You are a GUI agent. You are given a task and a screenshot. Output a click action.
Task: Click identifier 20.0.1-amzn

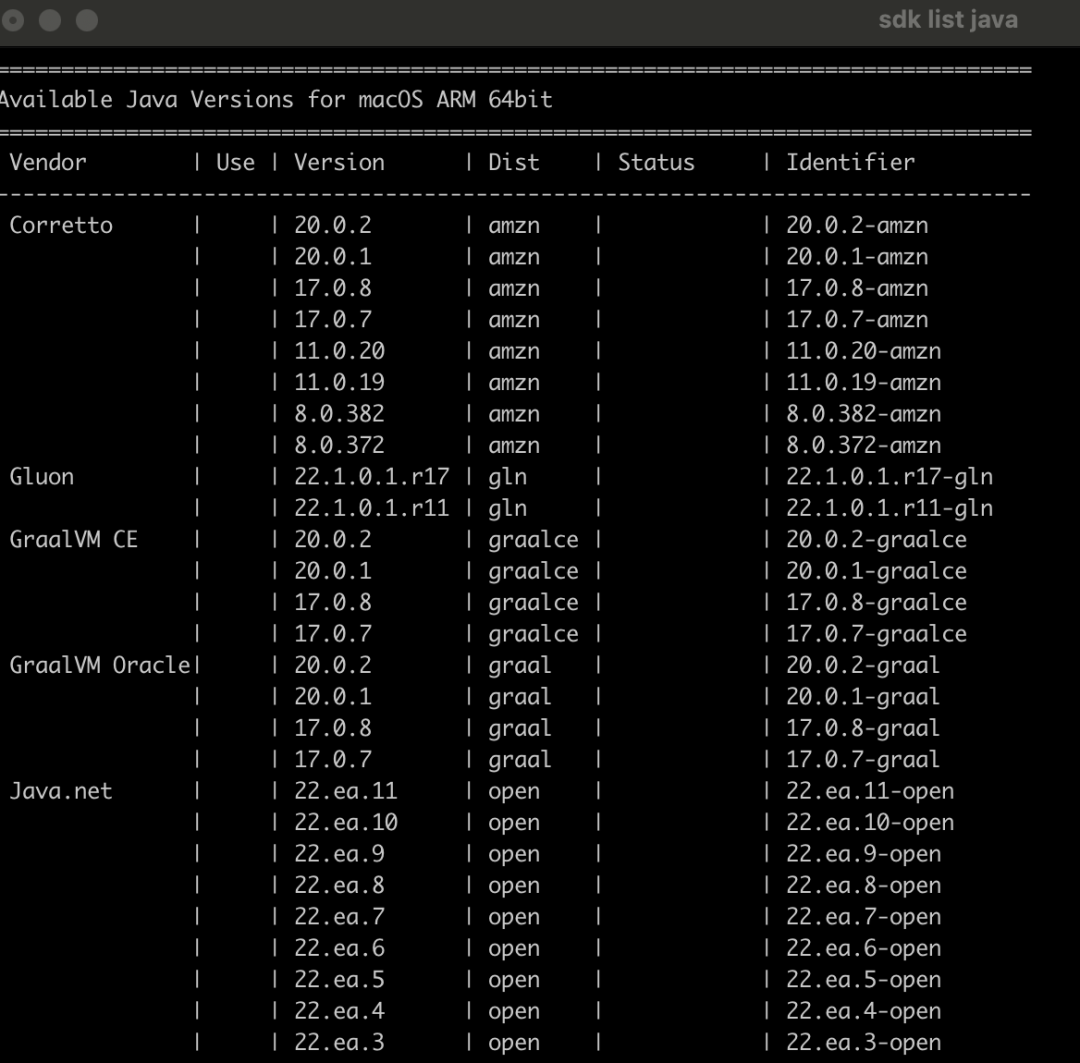click(x=858, y=257)
